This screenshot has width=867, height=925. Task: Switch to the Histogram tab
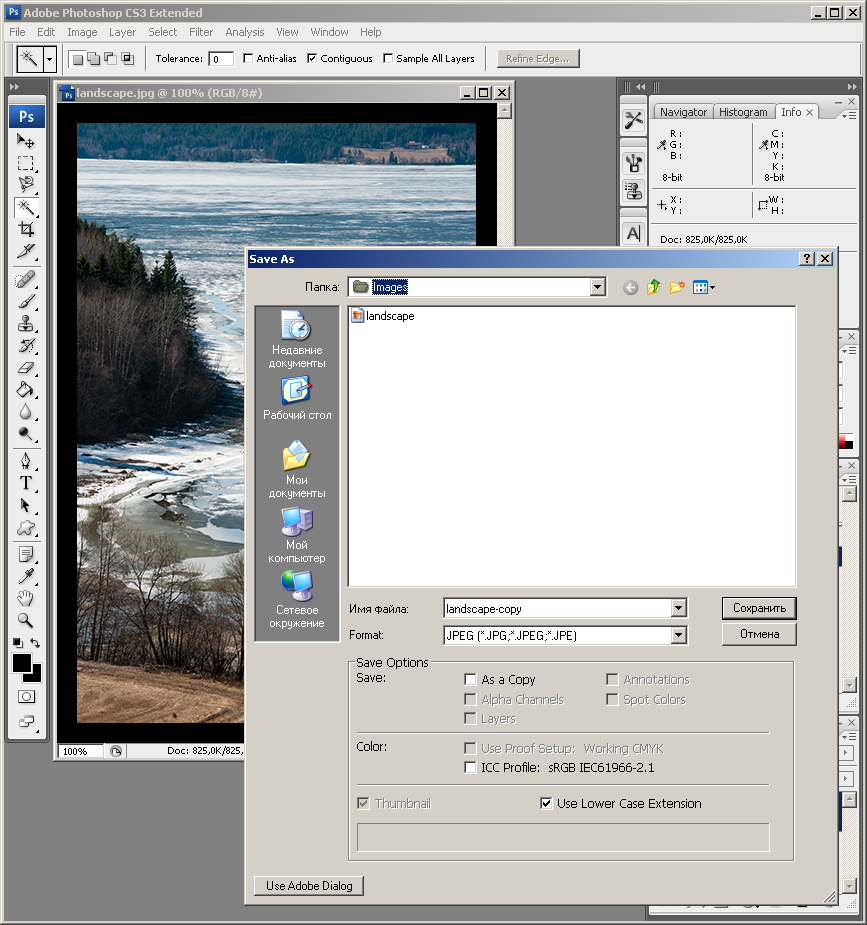tap(743, 112)
